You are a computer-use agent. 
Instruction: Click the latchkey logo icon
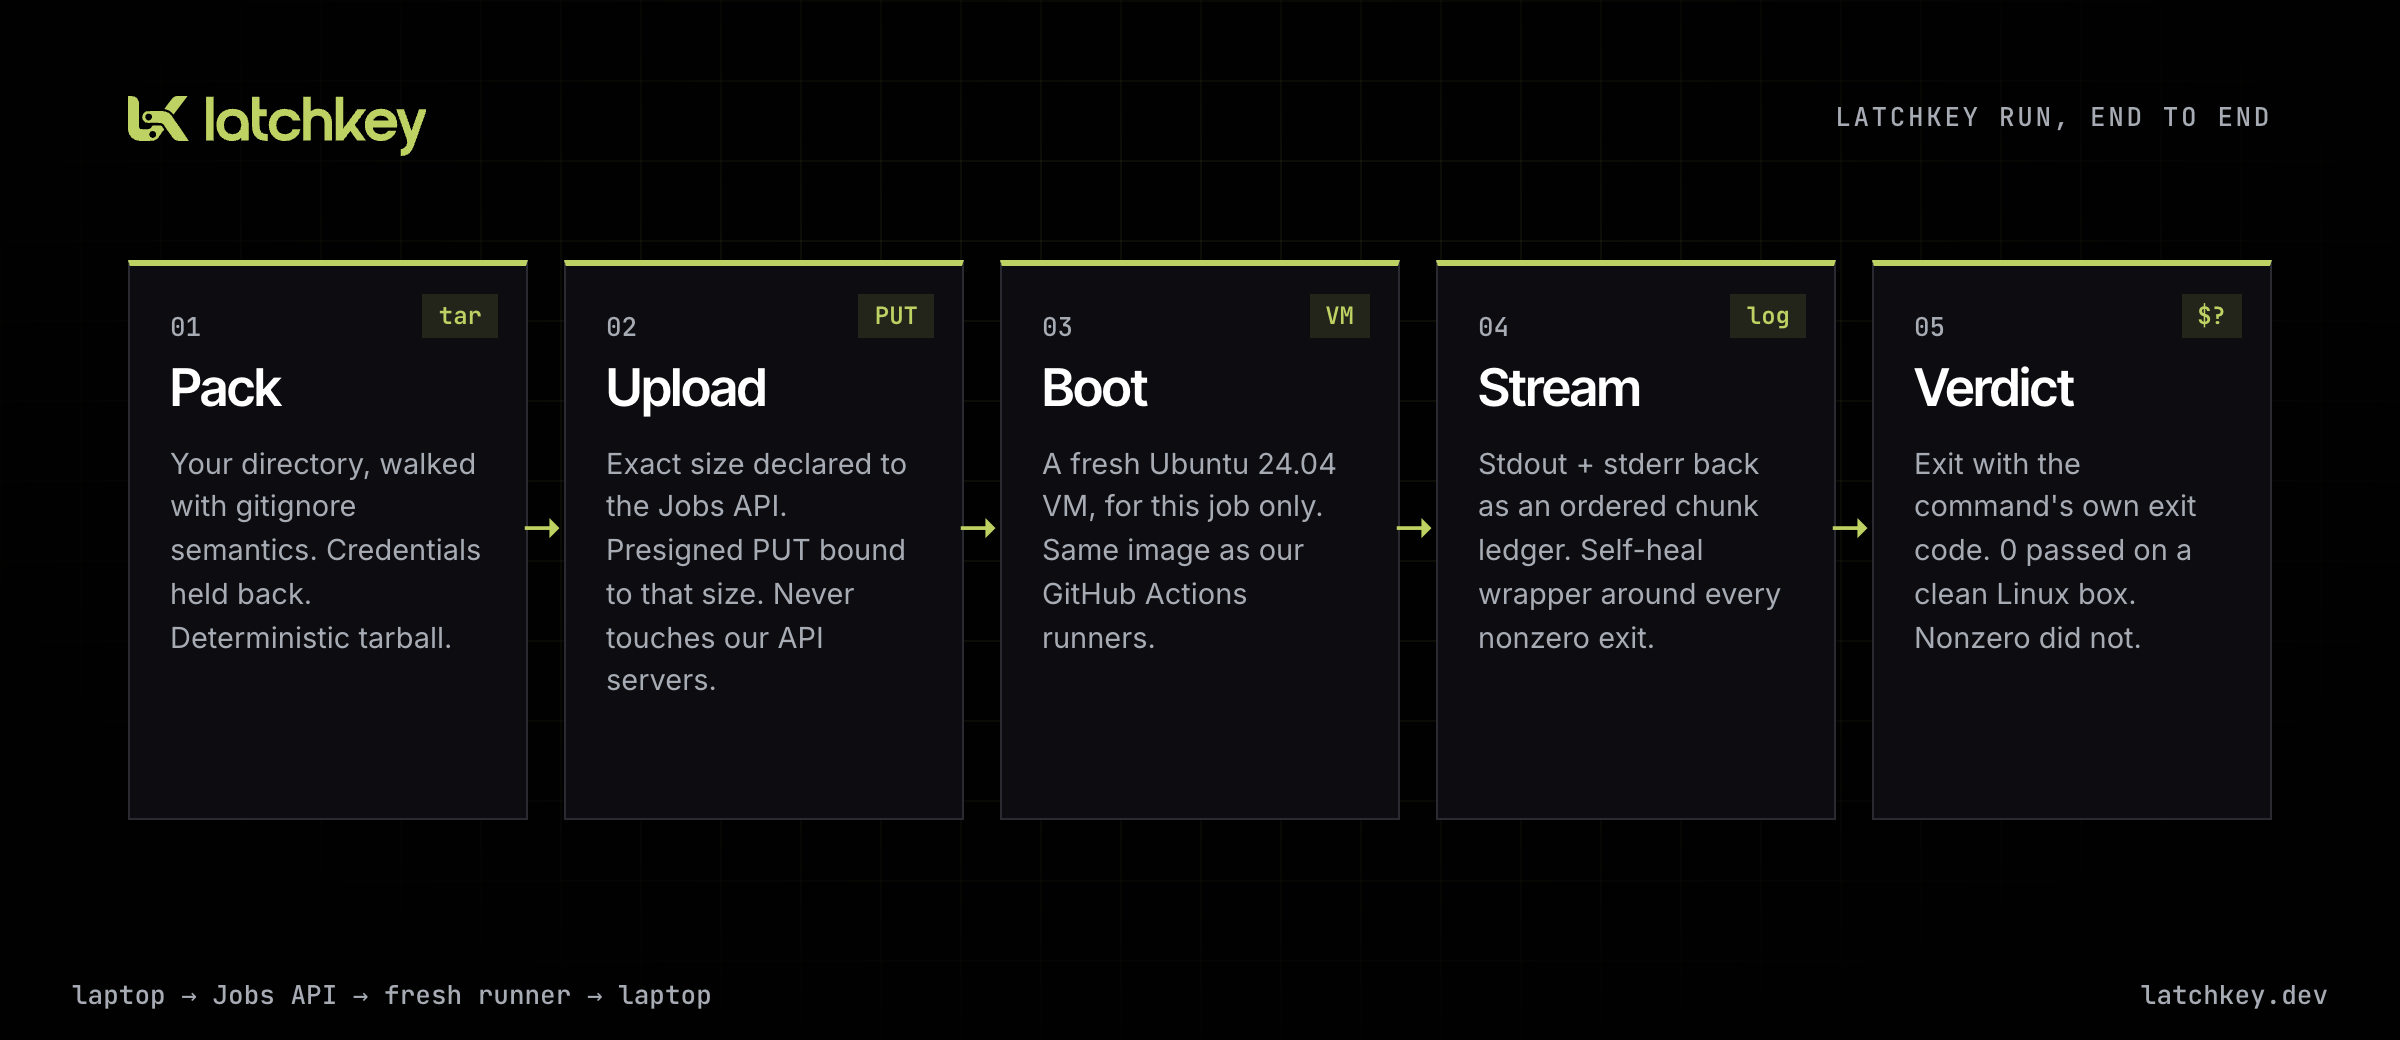[158, 119]
